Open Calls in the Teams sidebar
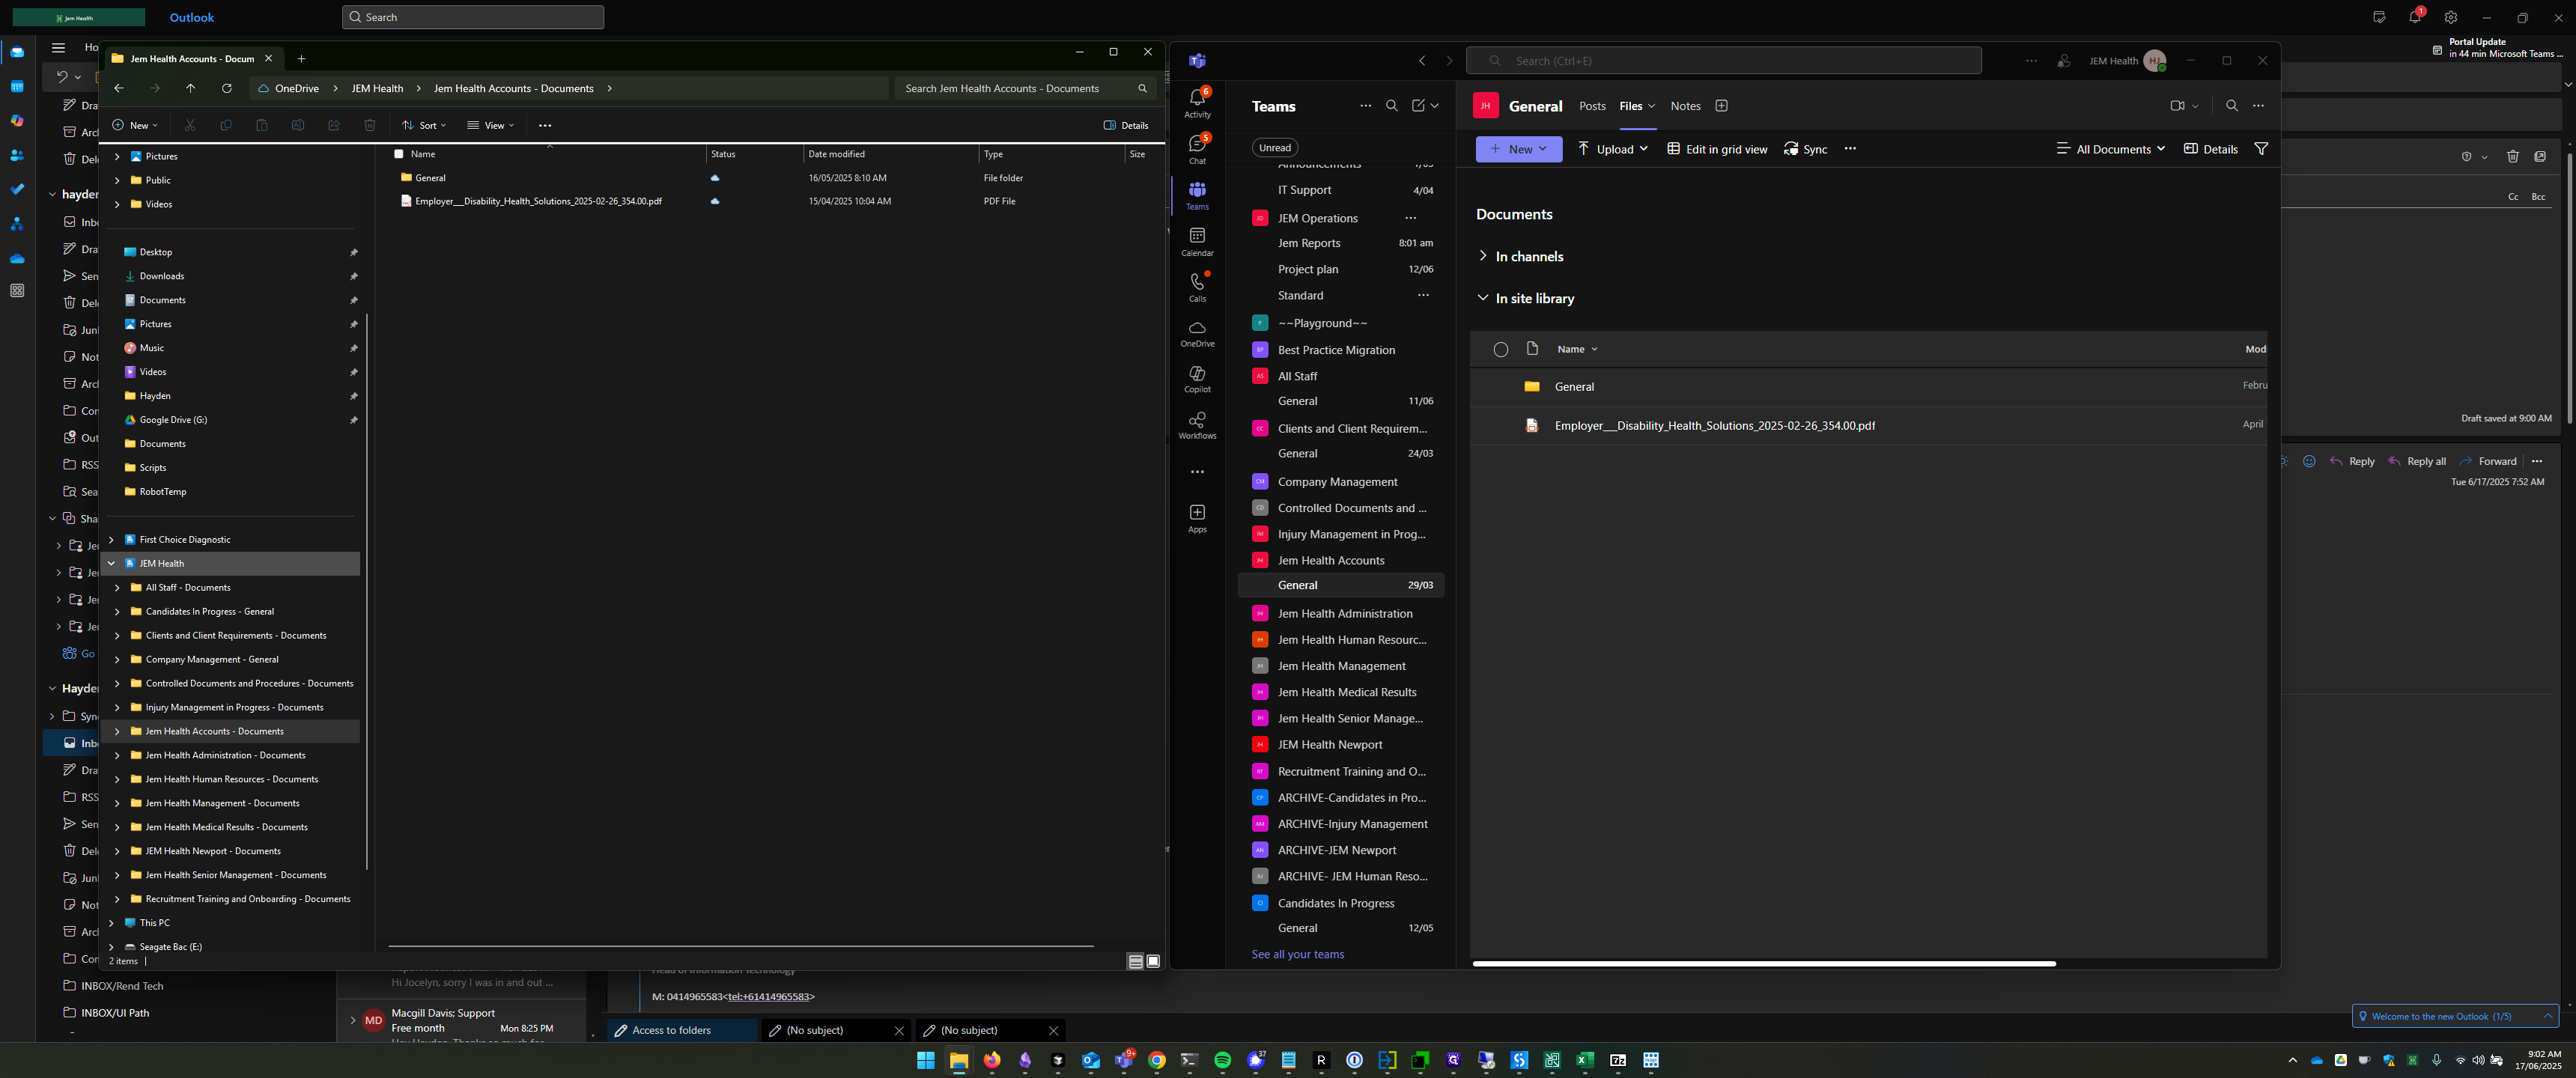This screenshot has width=2576, height=1078. [x=1197, y=287]
